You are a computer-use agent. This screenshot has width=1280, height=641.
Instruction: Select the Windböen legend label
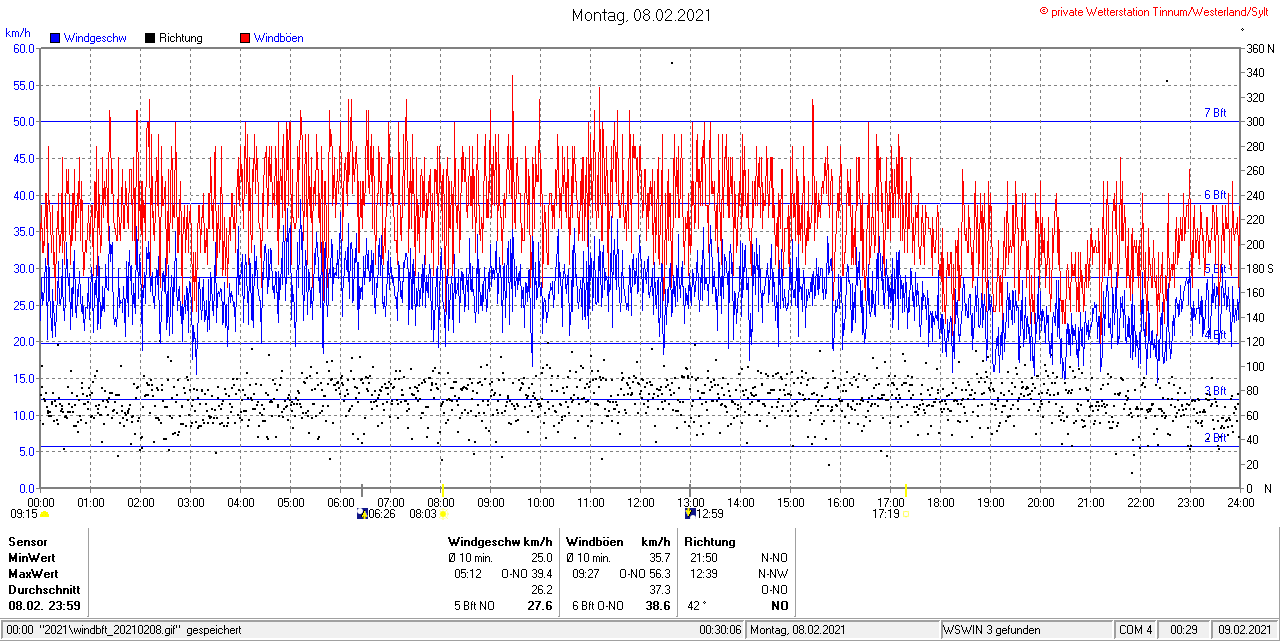coord(278,38)
